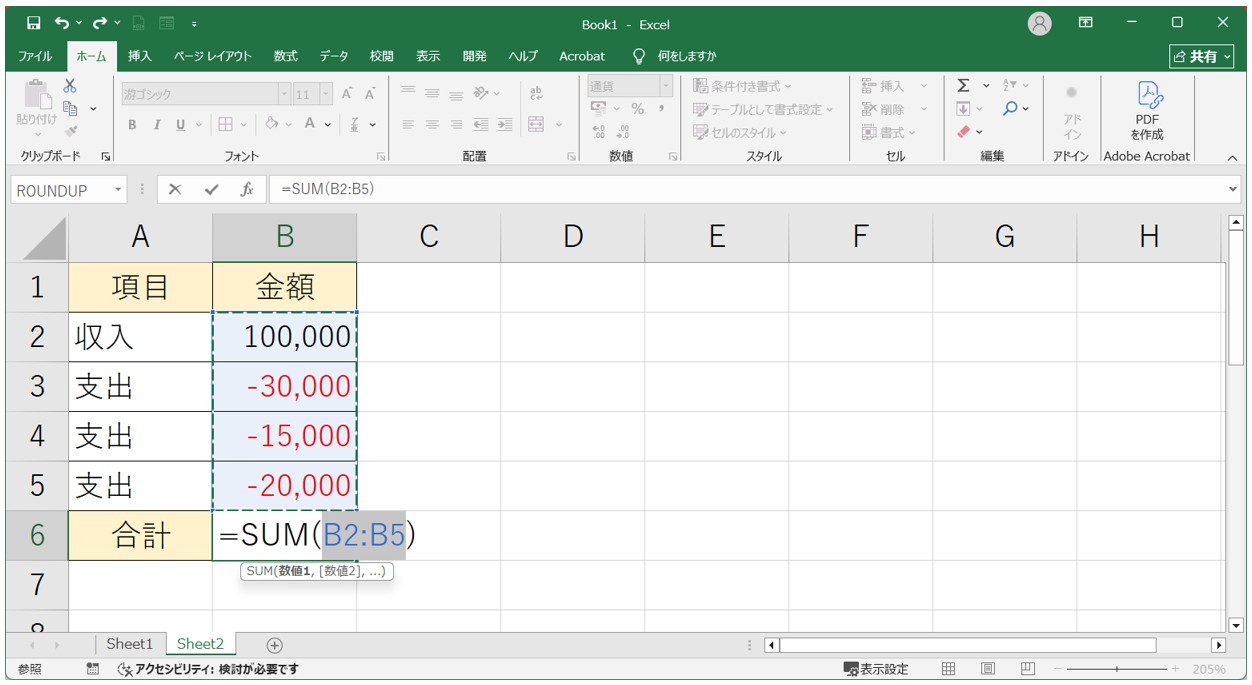Open the データ ribbon tab
The image size is (1252, 685).
click(x=334, y=56)
